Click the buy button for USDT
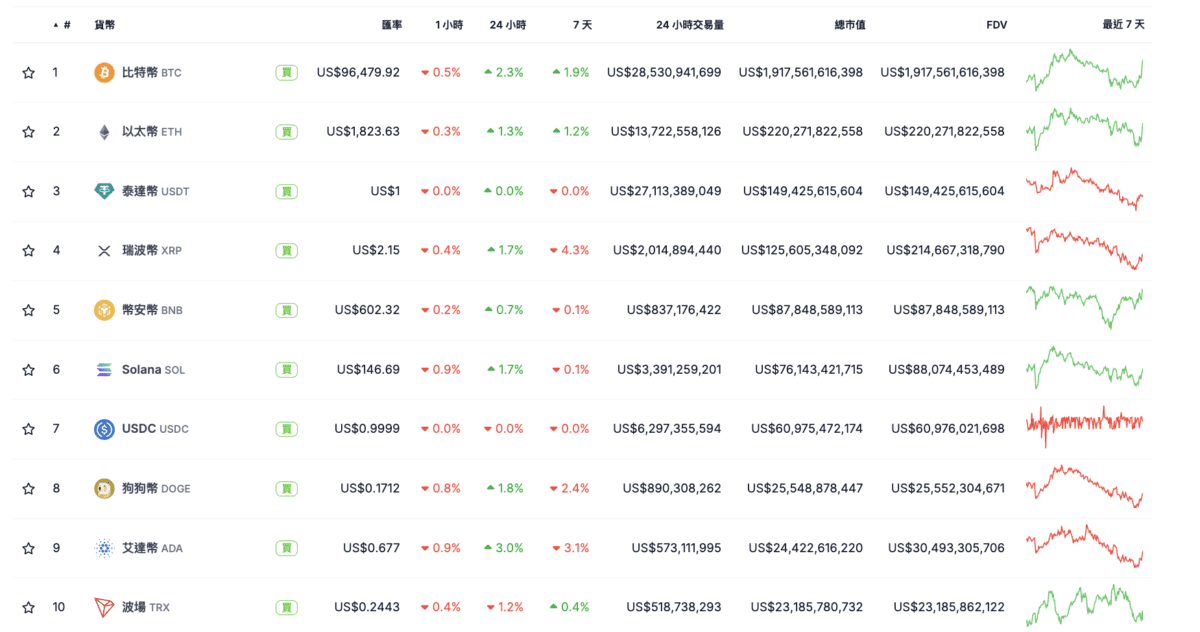The image size is (1200, 632). click(287, 191)
